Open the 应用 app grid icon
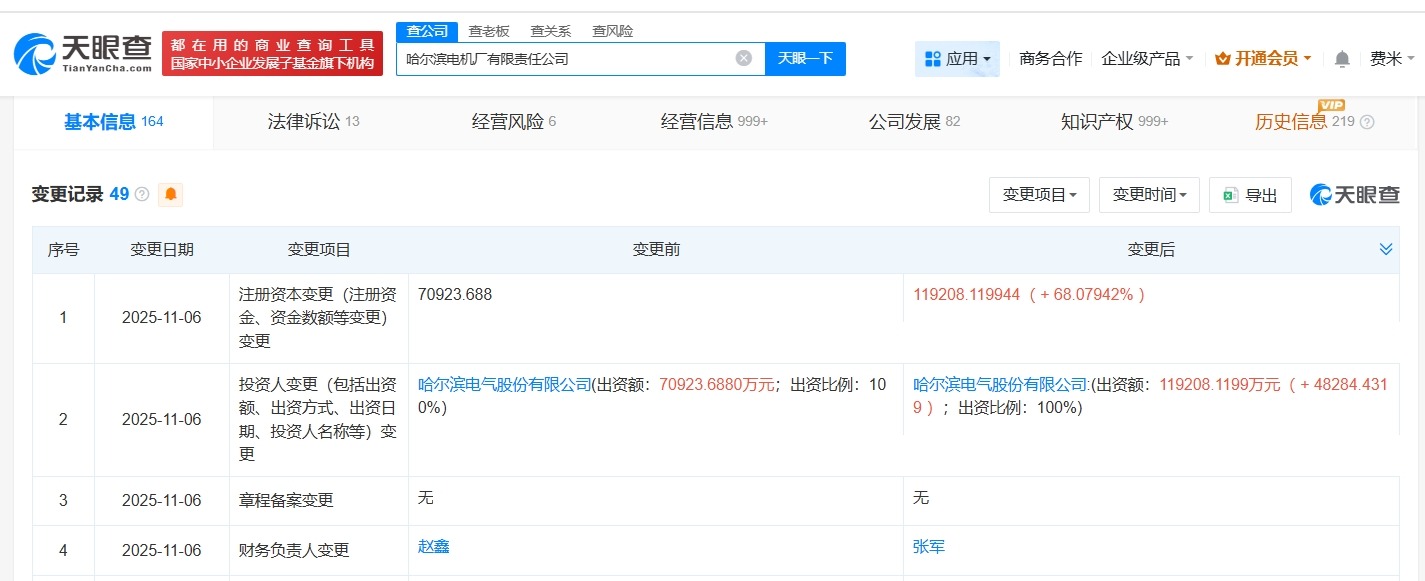 coord(932,58)
